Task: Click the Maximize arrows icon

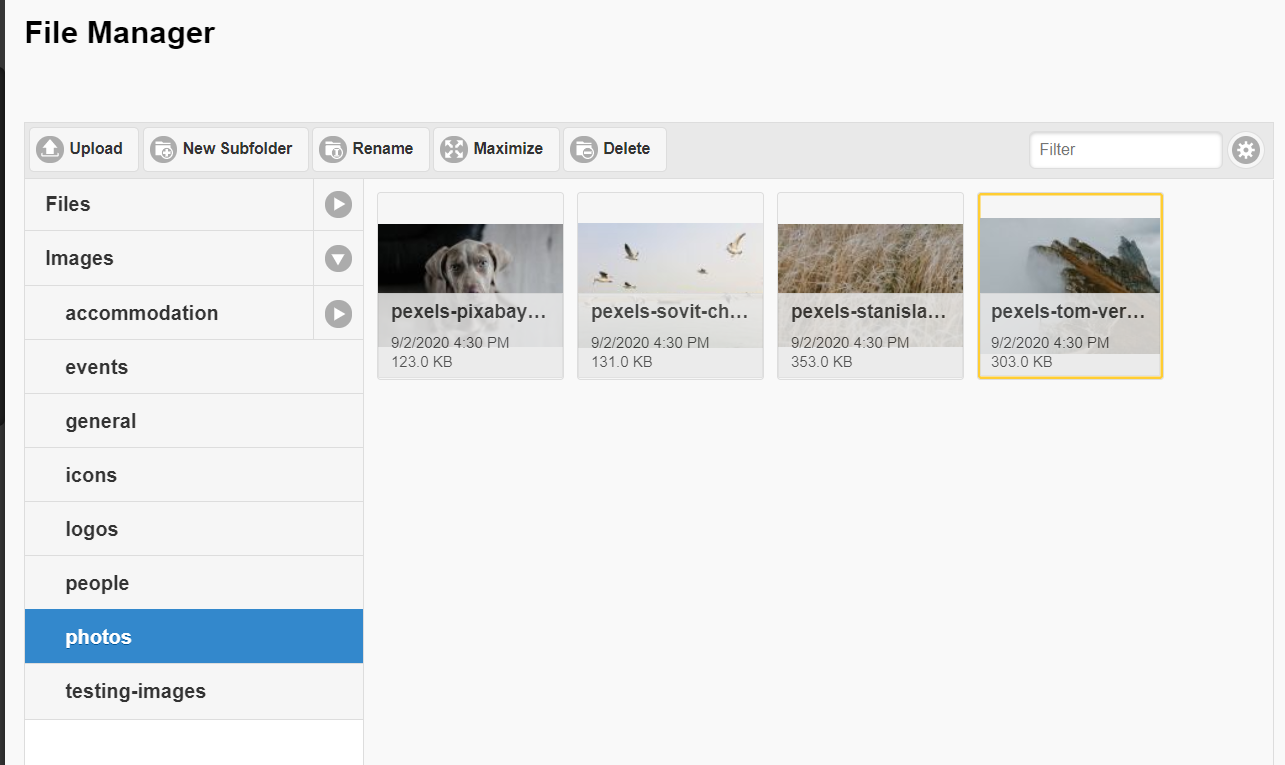Action: pyautogui.click(x=454, y=149)
